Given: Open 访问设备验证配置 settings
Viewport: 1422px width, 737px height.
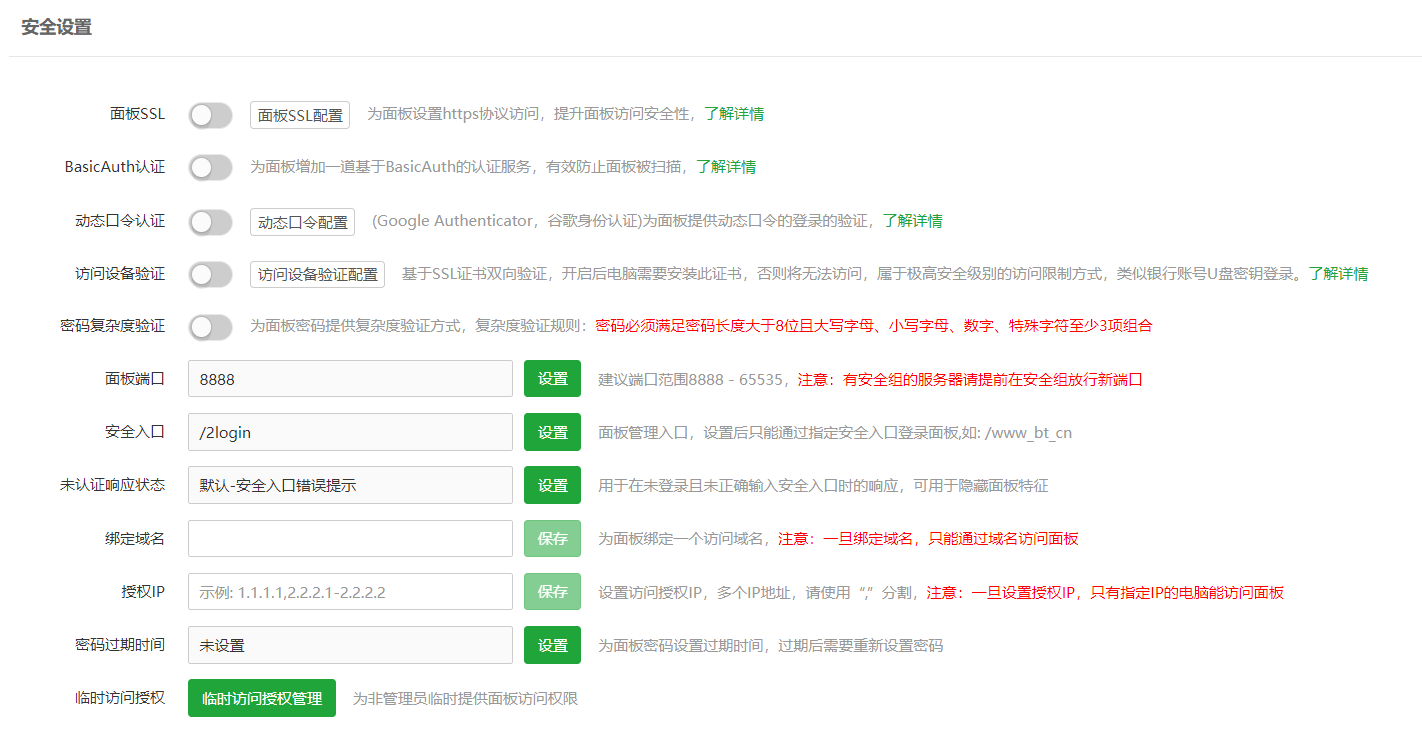Looking at the screenshot, I should [317, 275].
